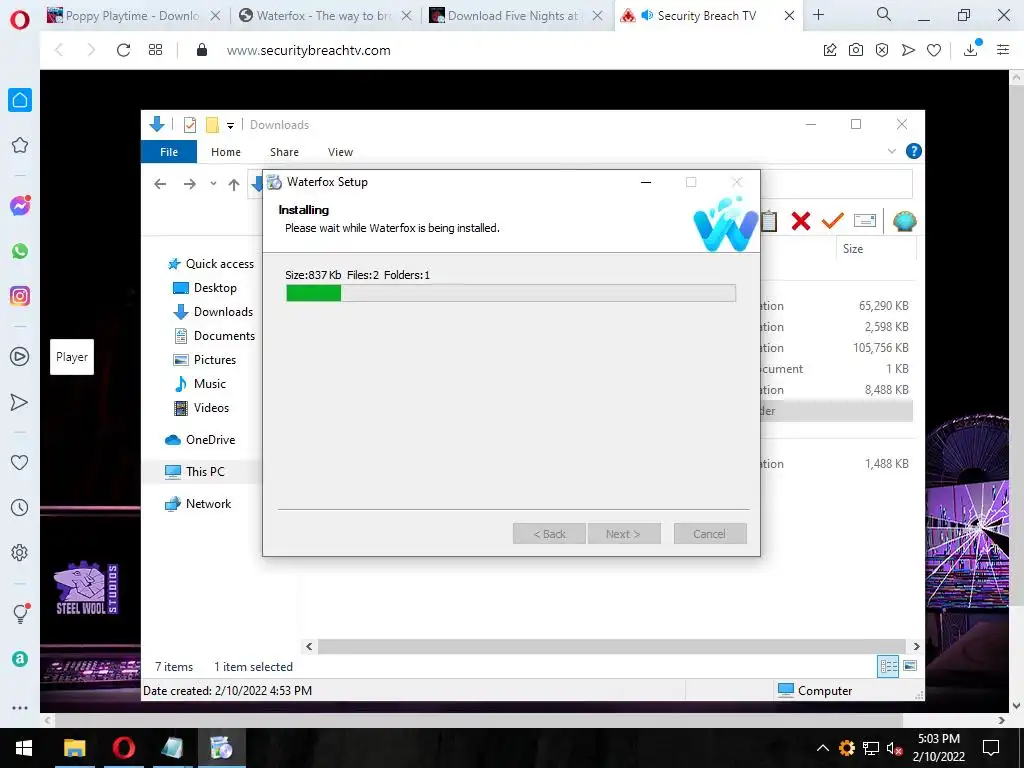The height and width of the screenshot is (768, 1024).
Task: Select Downloads in navigation pane
Action: [x=212, y=312]
